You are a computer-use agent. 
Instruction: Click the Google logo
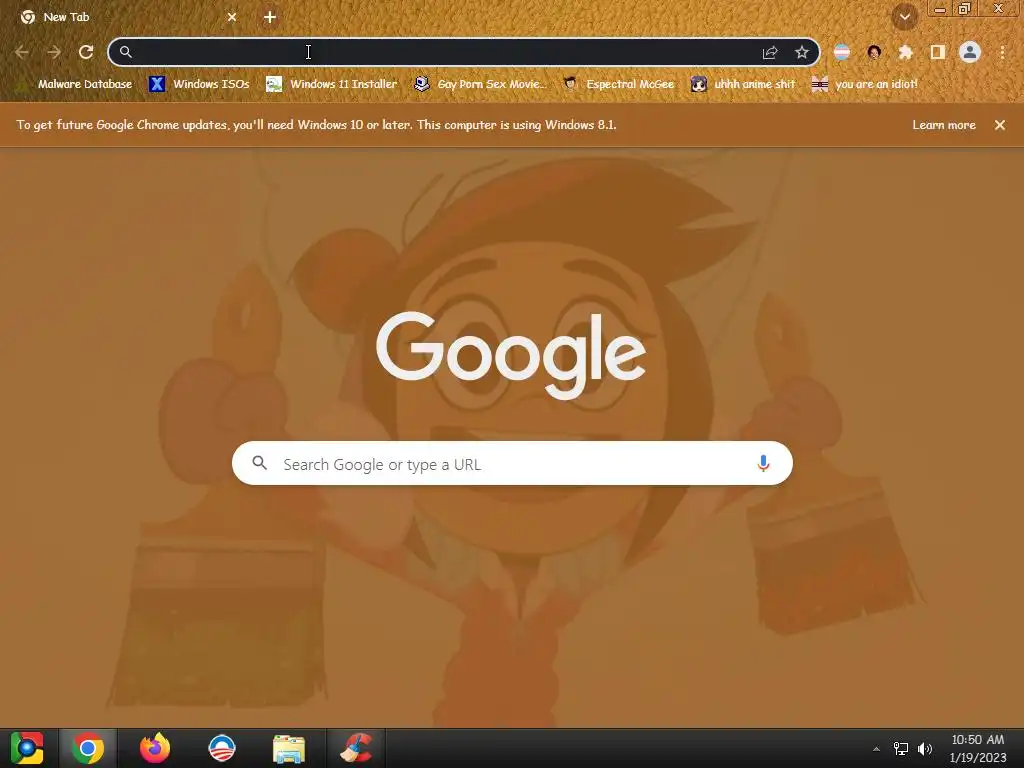(511, 355)
